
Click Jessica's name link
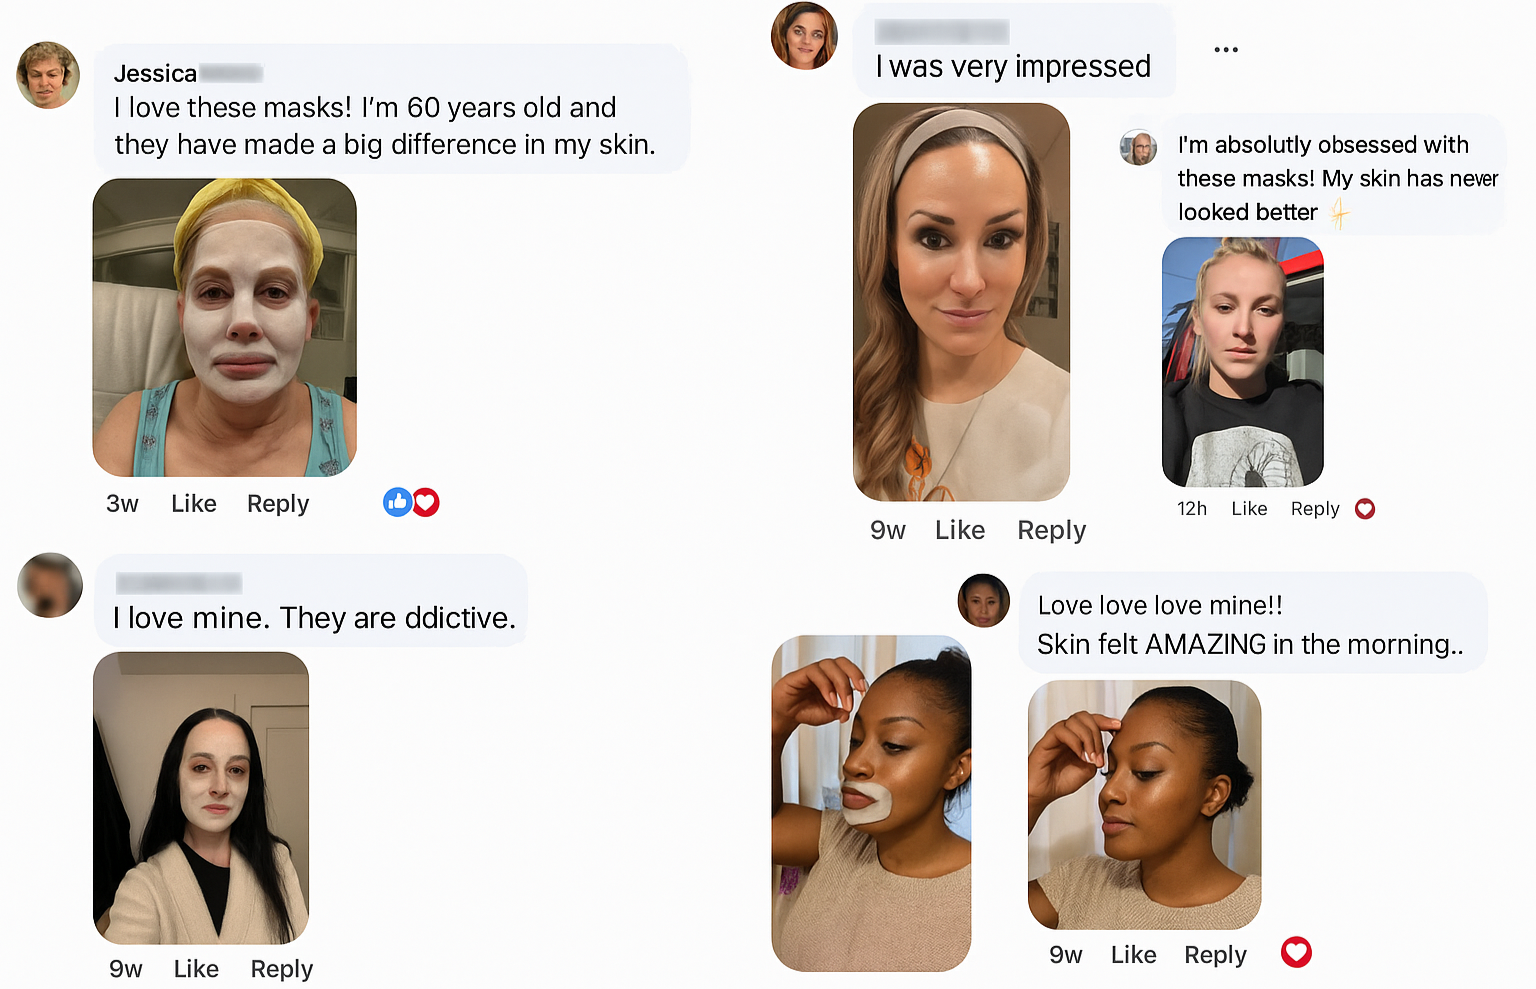pyautogui.click(x=155, y=73)
